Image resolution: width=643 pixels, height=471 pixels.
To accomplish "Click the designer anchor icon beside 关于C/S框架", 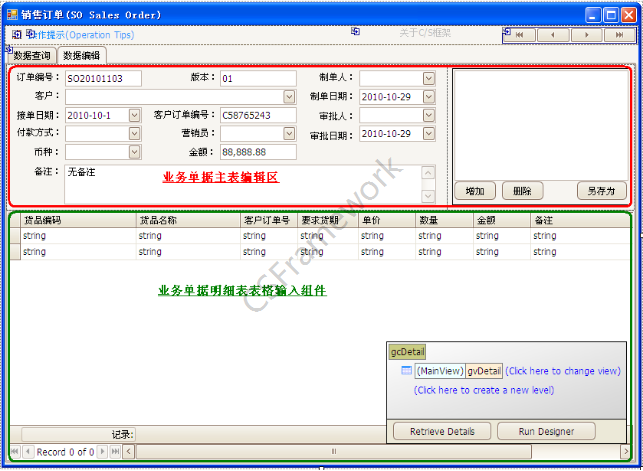I will [355, 31].
